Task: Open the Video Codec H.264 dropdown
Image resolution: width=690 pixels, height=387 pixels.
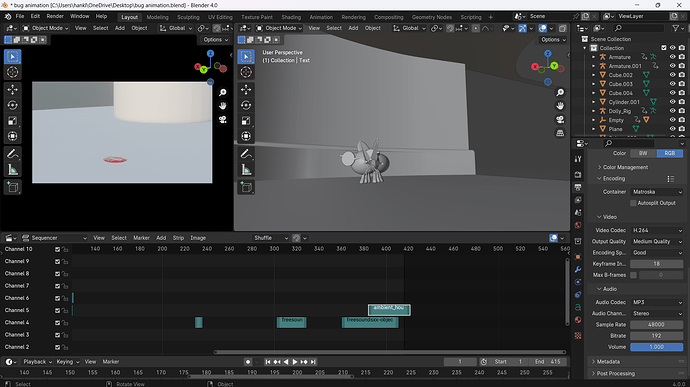Action: coord(657,230)
